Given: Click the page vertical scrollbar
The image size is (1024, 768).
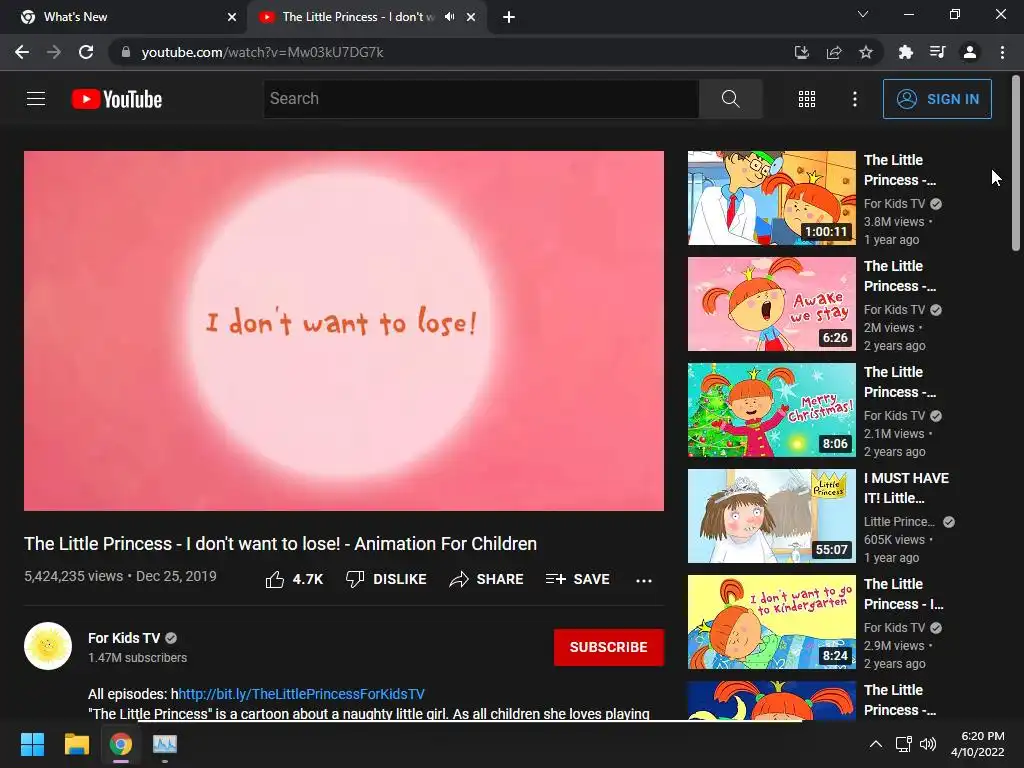Looking at the screenshot, I should [1016, 163].
